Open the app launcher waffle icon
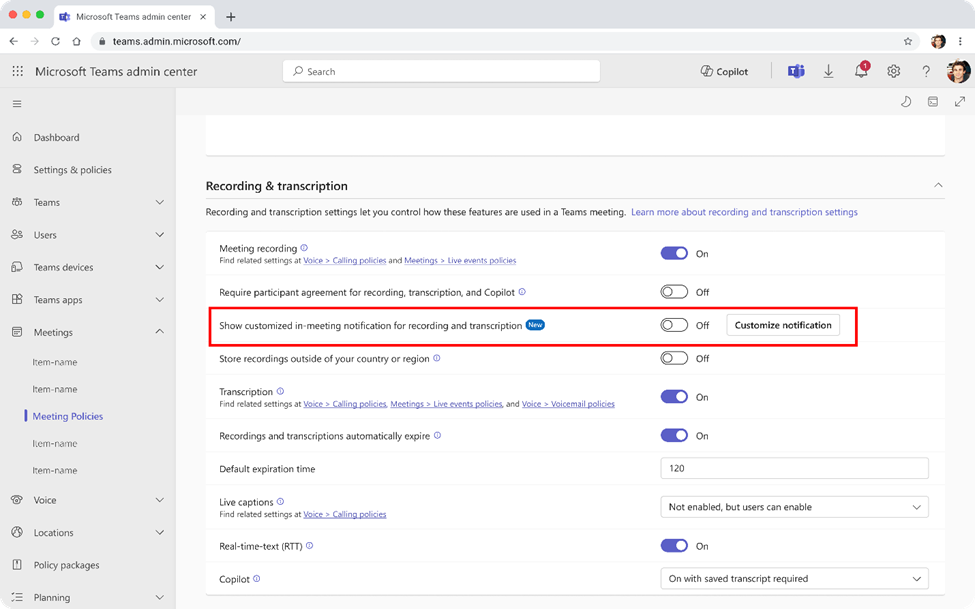Image resolution: width=975 pixels, height=609 pixels. [x=17, y=71]
